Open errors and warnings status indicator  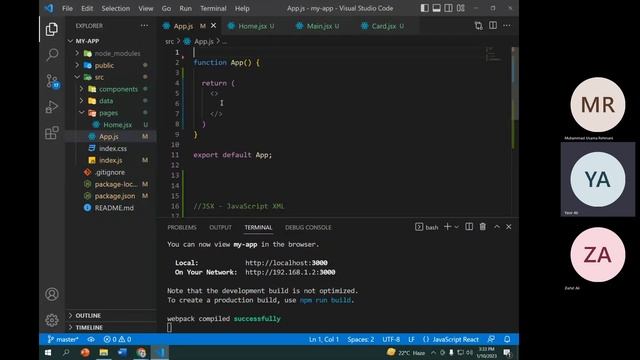coord(117,339)
